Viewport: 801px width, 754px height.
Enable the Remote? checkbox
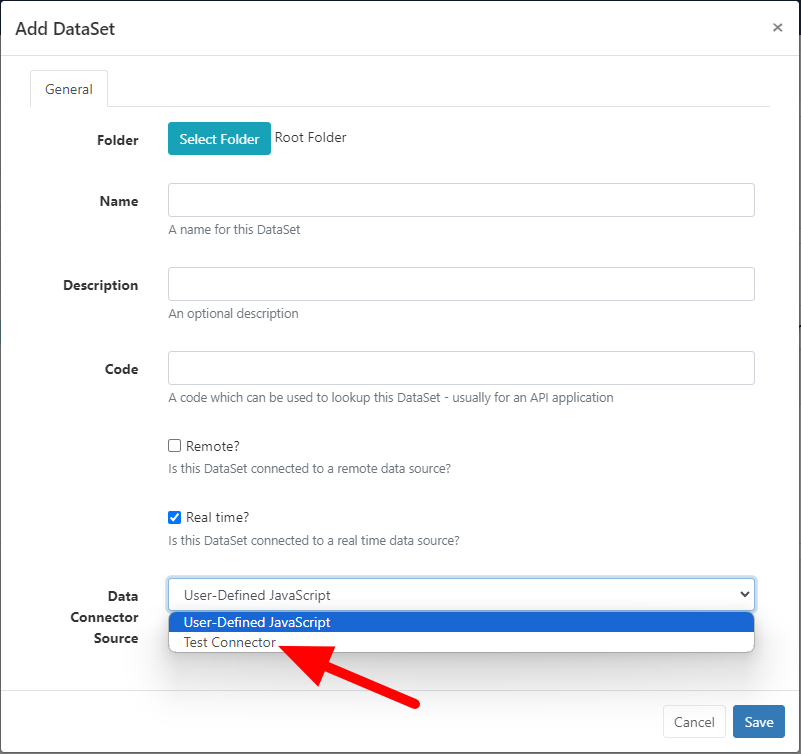(x=175, y=446)
